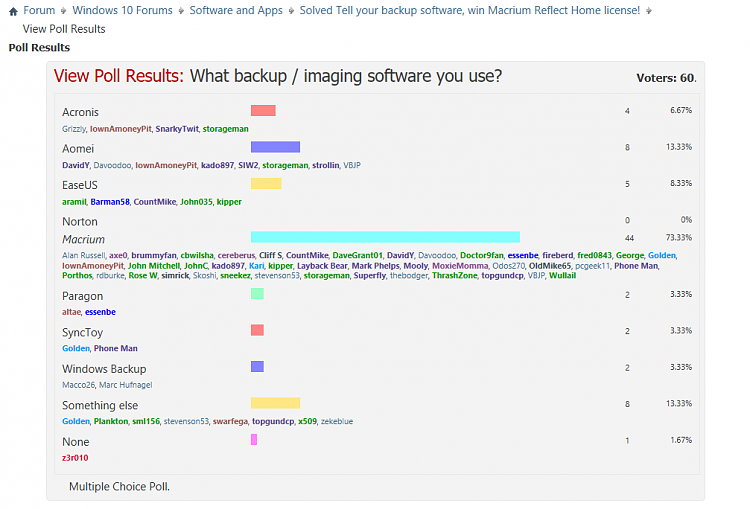This screenshot has width=750, height=509.
Task: Click John Mitchell in the Macrium voters
Action: pos(154,266)
